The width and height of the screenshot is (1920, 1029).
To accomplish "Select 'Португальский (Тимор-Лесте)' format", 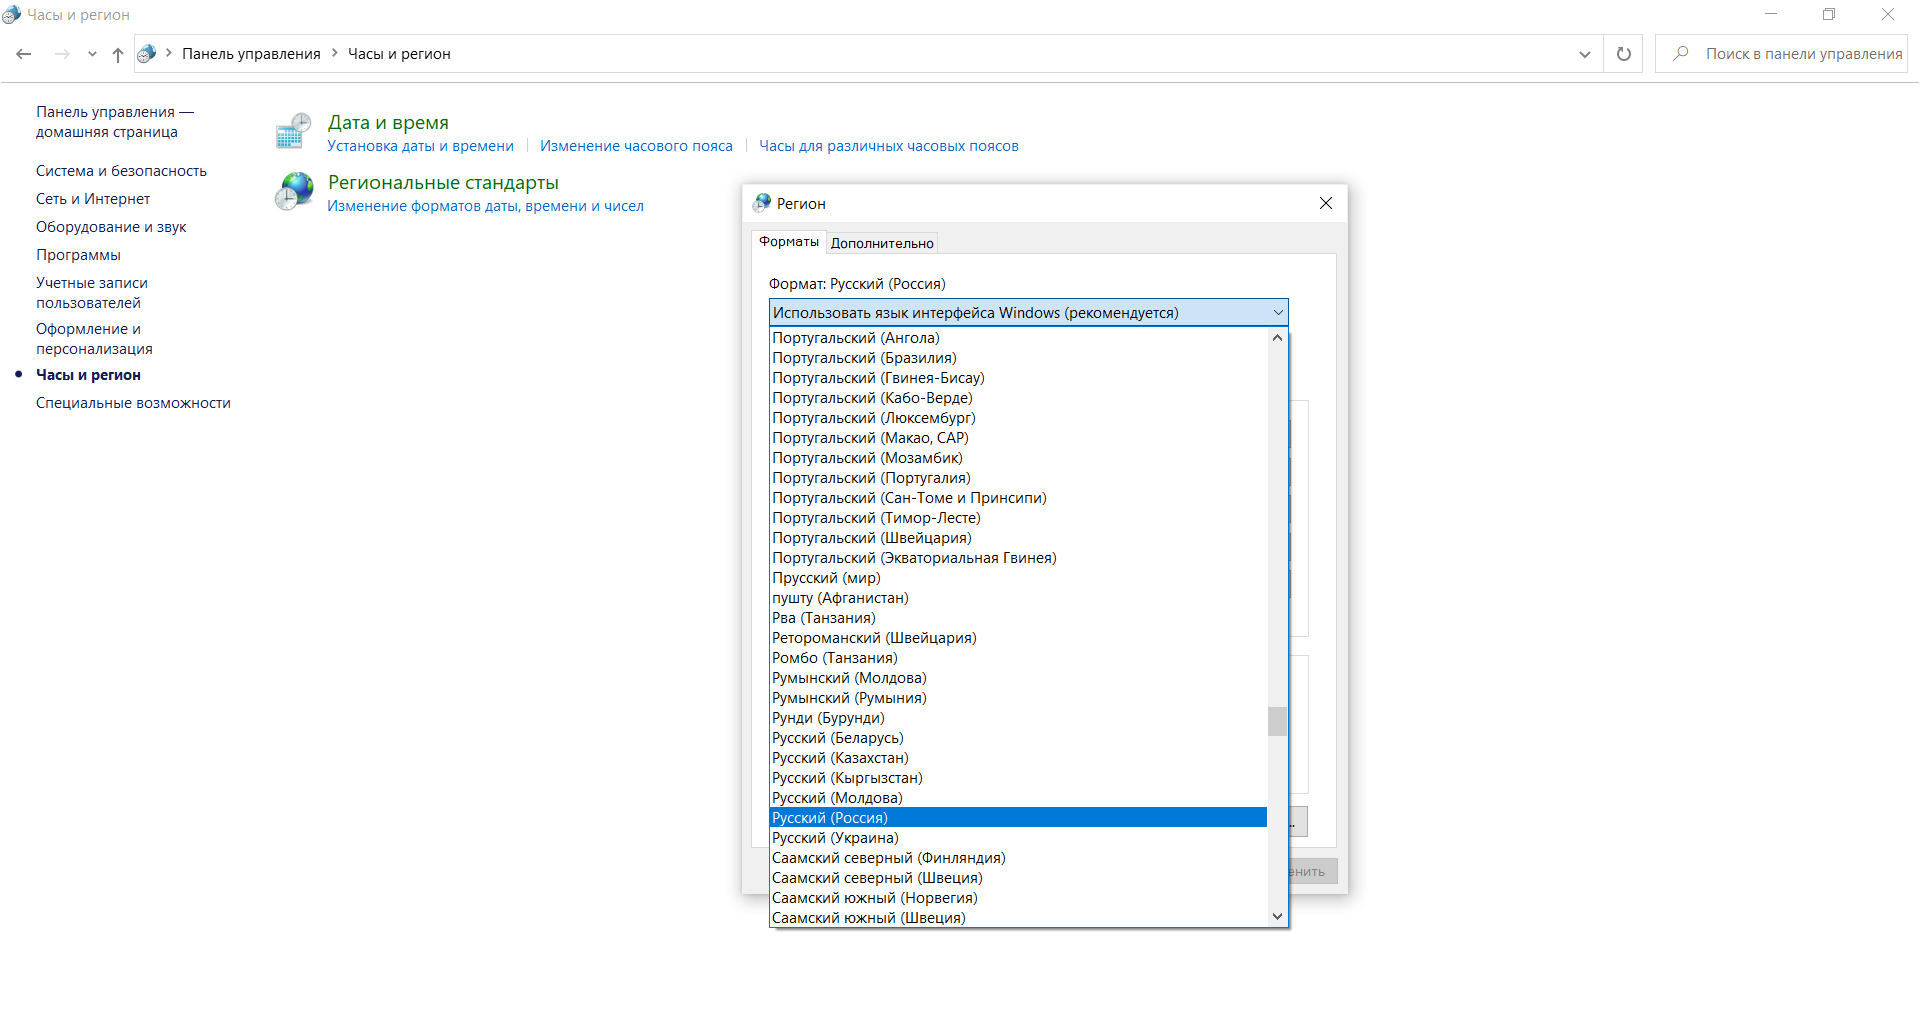I will click(x=1018, y=518).
